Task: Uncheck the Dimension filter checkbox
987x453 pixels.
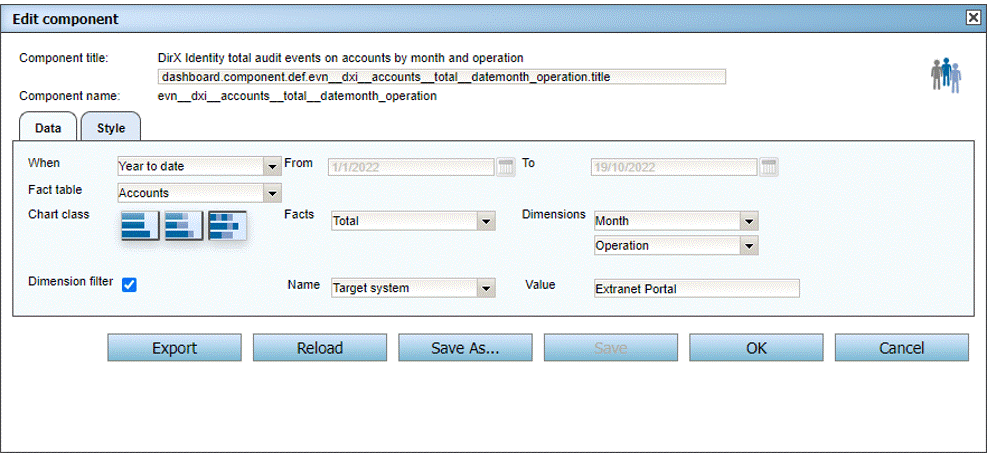Action: pyautogui.click(x=129, y=285)
